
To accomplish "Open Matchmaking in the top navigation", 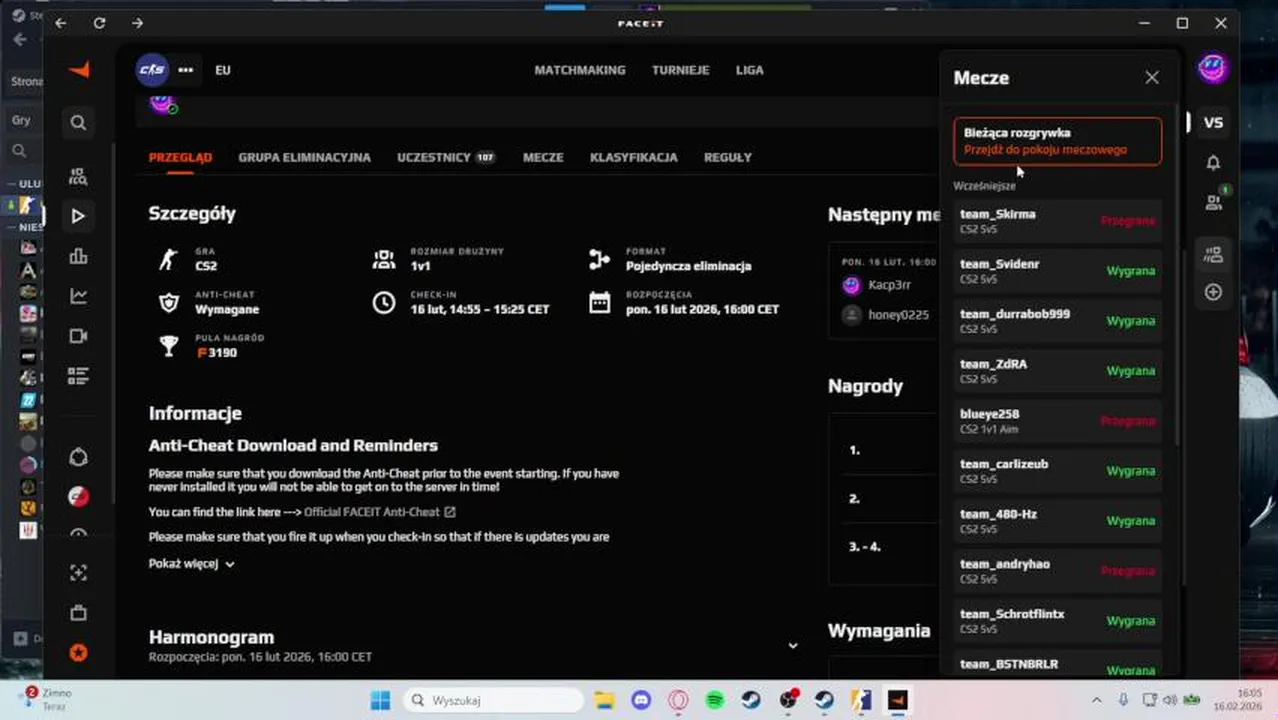I will point(580,70).
